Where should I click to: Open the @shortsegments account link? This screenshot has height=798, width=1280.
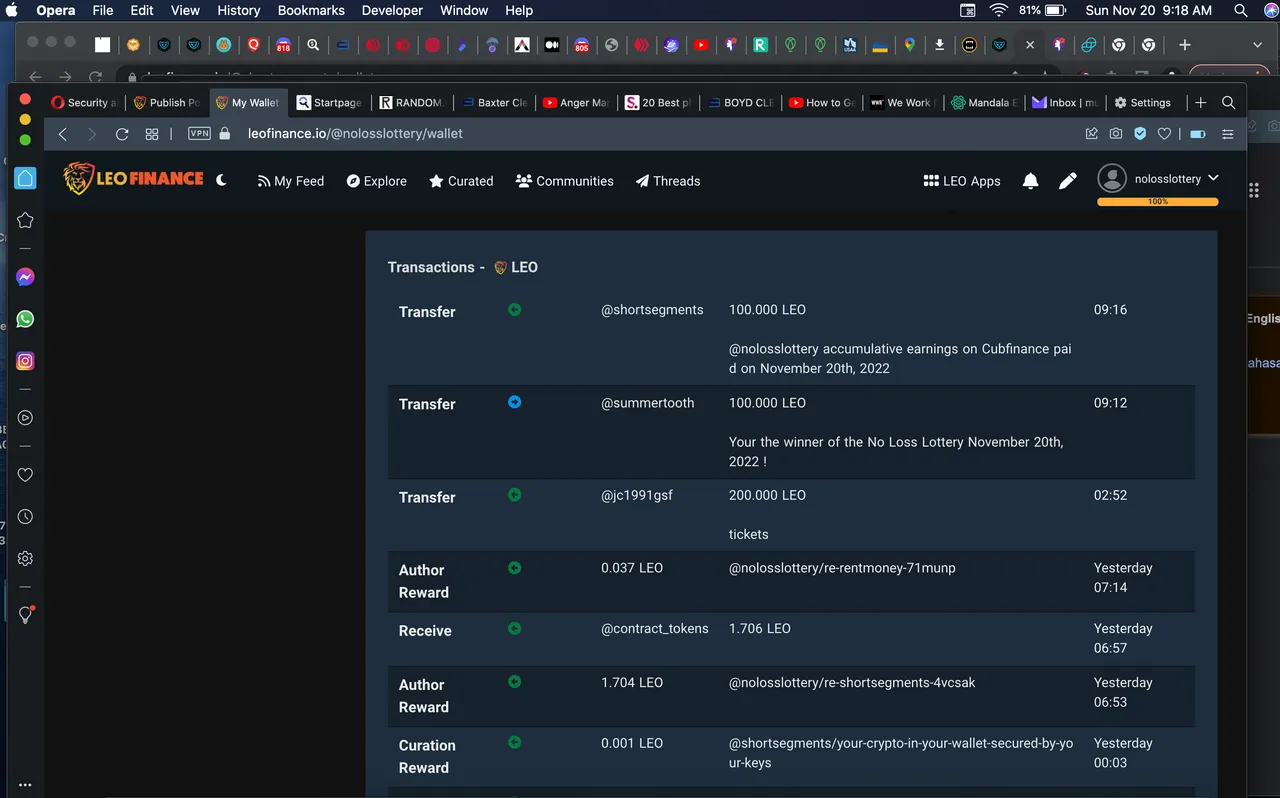(x=652, y=310)
